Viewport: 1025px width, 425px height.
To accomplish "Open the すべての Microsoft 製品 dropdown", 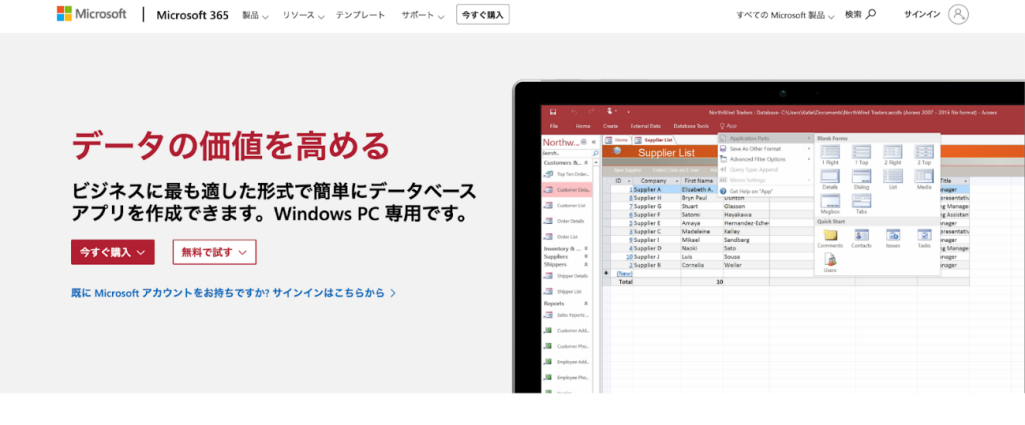I will pyautogui.click(x=785, y=14).
